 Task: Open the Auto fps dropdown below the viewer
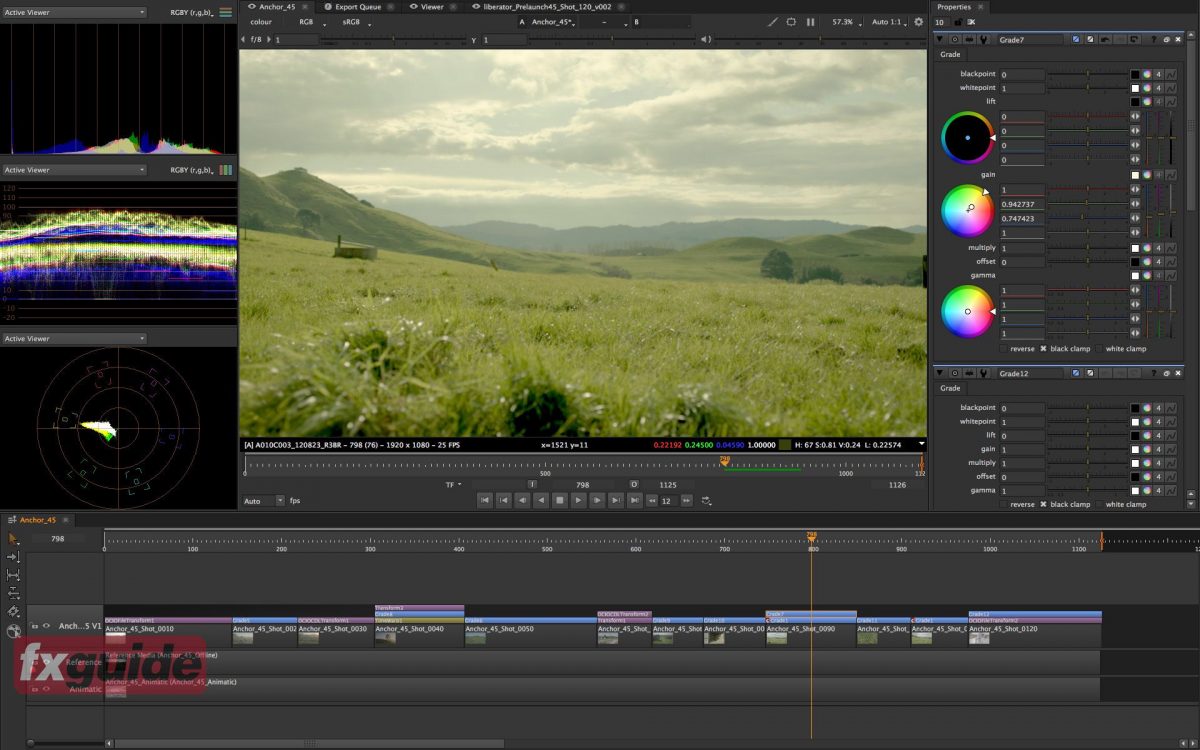point(263,500)
